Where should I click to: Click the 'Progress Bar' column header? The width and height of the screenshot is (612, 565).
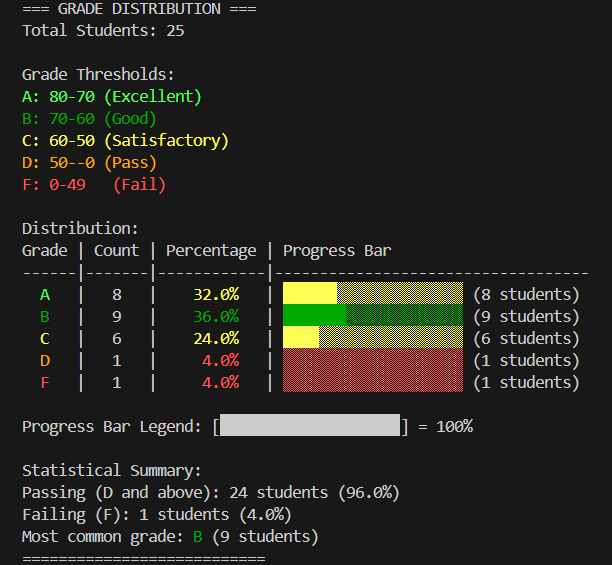(x=337, y=251)
